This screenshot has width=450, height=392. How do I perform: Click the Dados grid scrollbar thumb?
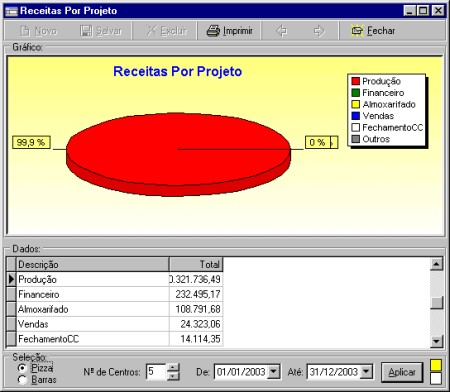pyautogui.click(x=436, y=303)
